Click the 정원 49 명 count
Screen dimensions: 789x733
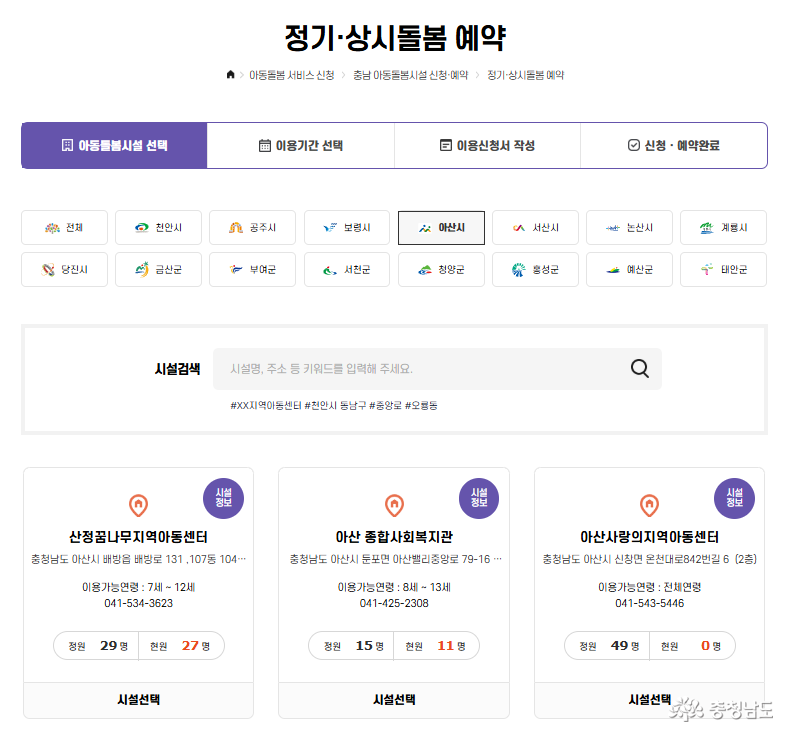[x=609, y=646]
